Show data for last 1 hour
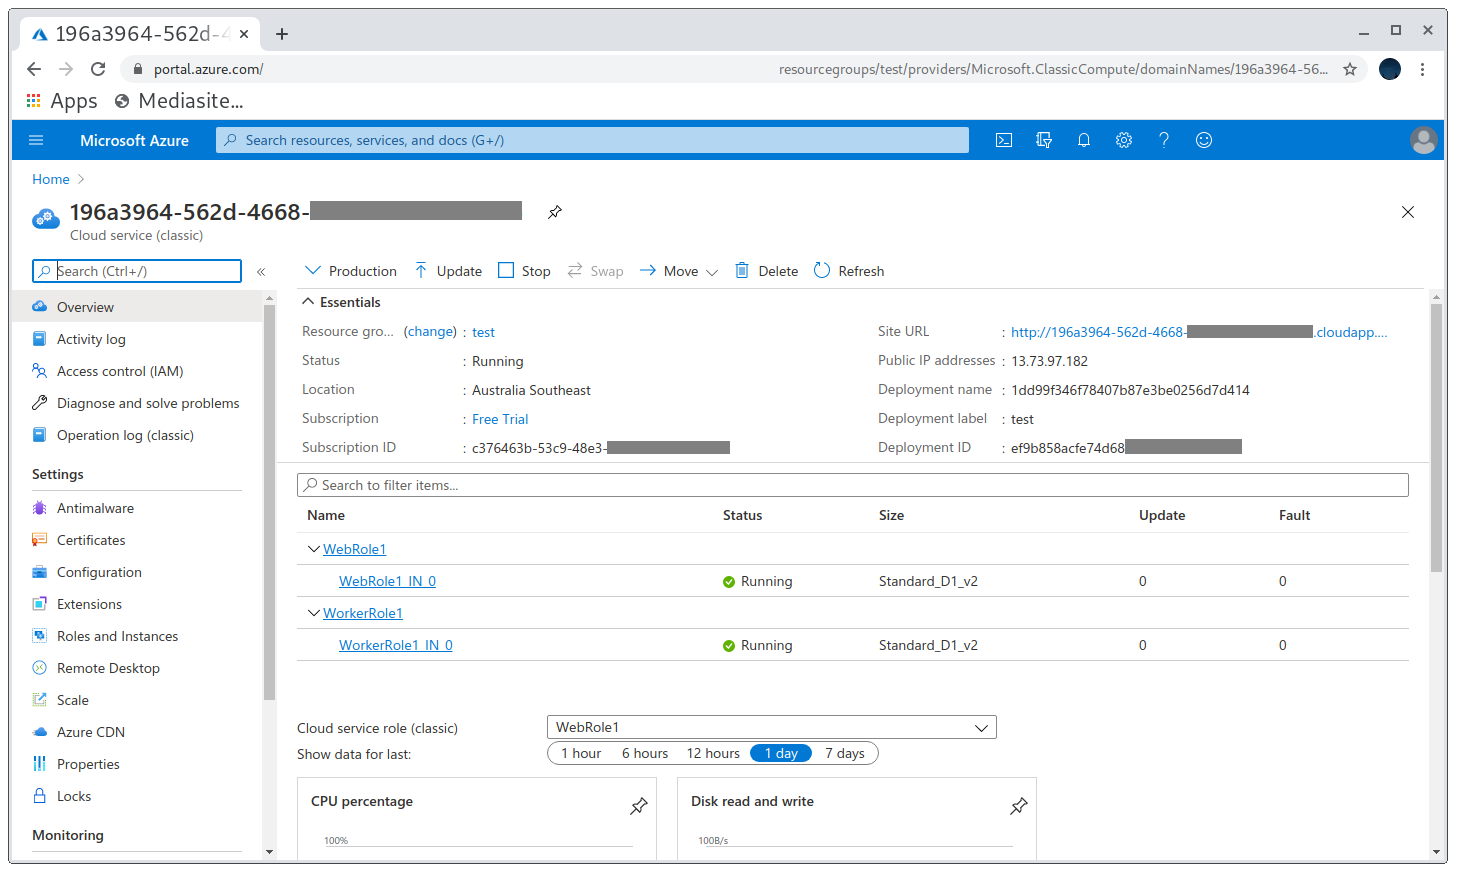Image resolution: width=1459 pixels, height=871 pixels. [581, 753]
